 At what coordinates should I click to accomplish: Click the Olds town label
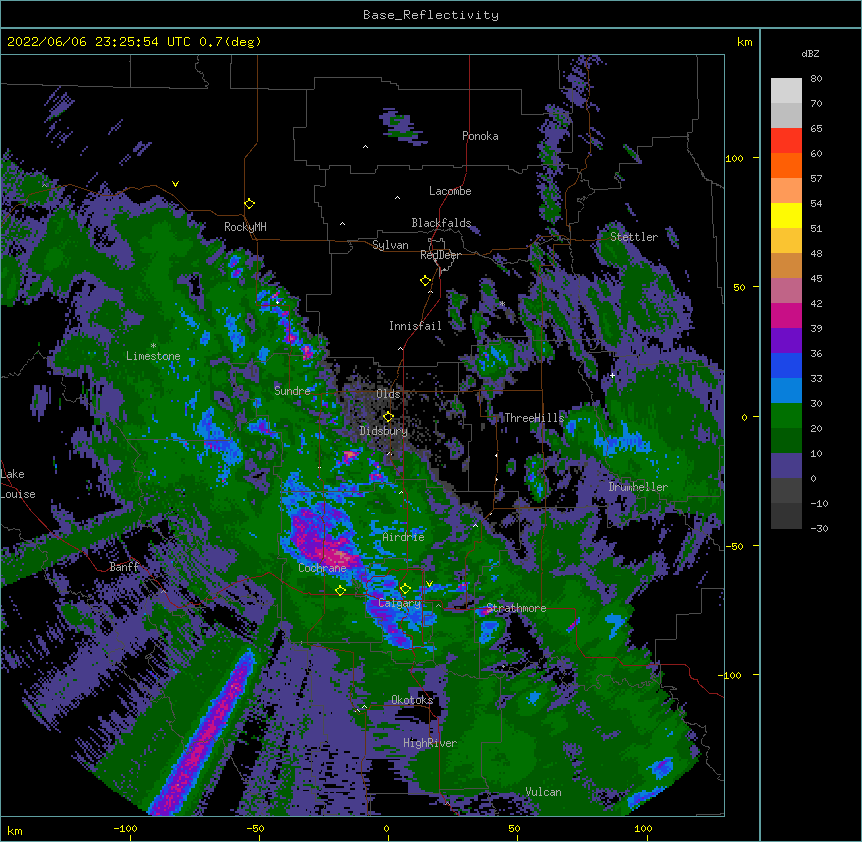[x=388, y=394]
